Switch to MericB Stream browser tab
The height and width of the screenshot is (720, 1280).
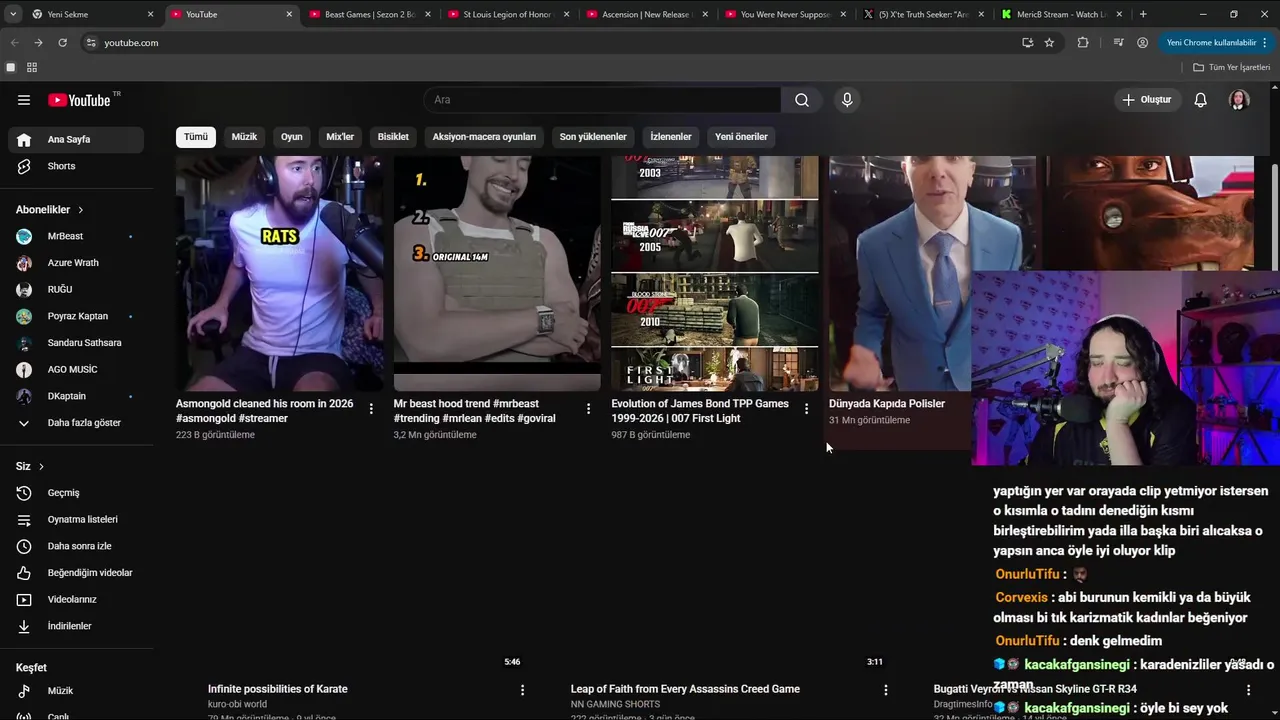1060,14
